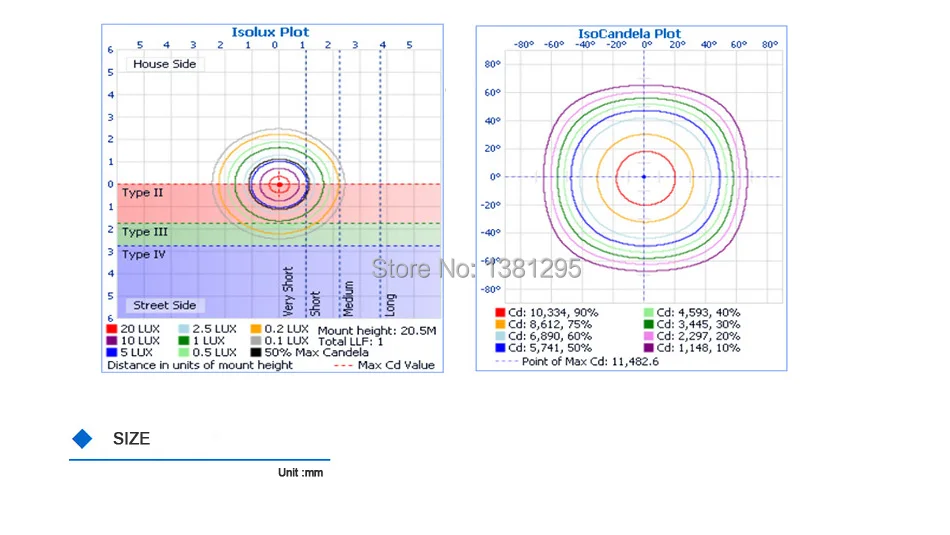
Task: Click the '50% Max Candela' legend text
Action: point(316,352)
